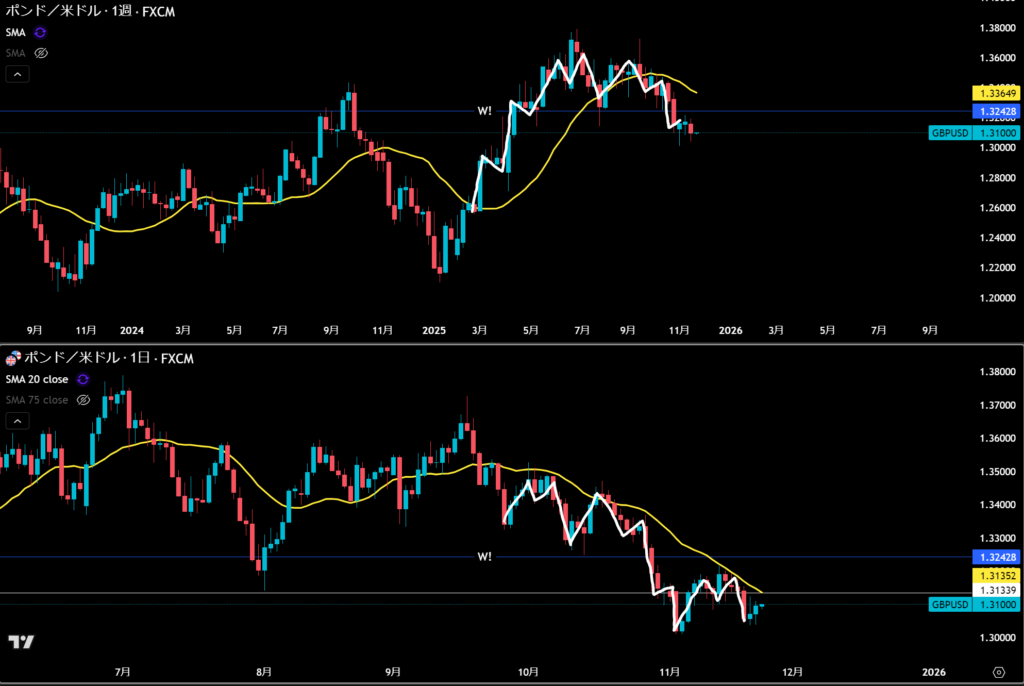Click the sync icon beside SMA 20 close
Viewport: 1024px width, 686px height.
pyautogui.click(x=82, y=380)
